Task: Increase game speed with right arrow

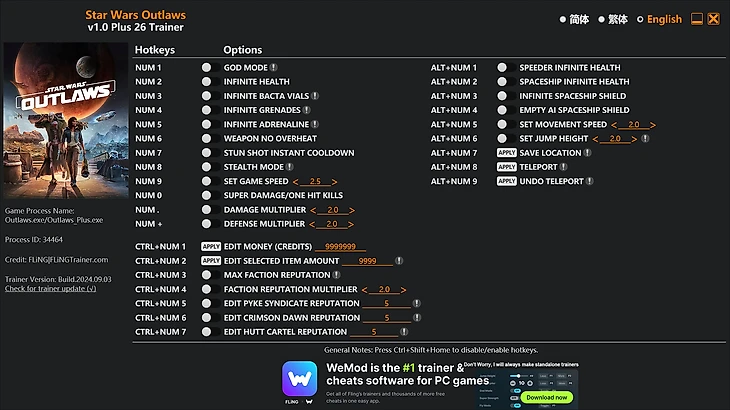Action: [334, 181]
